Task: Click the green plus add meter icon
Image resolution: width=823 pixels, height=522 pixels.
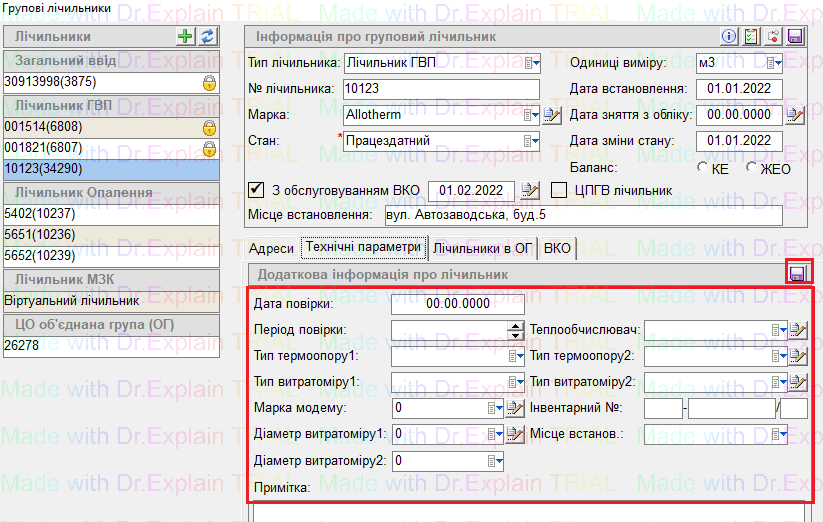Action: click(185, 36)
